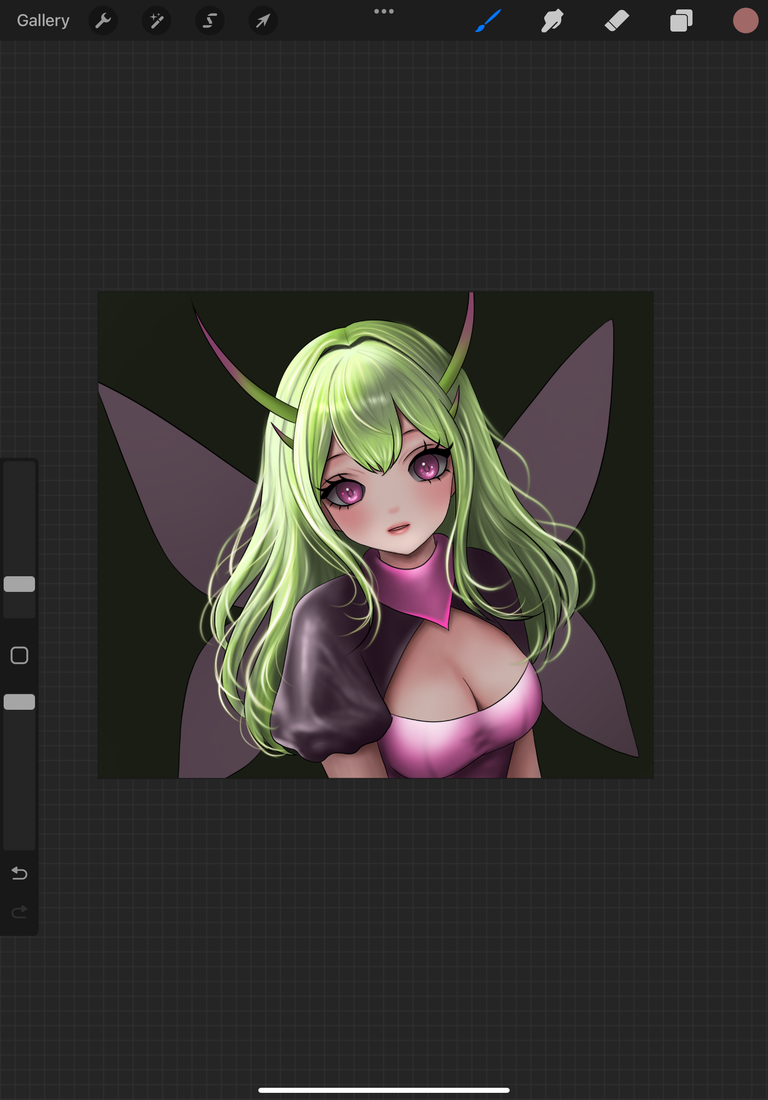Open the active color picker circle
Viewport: 768px width, 1100px height.
click(x=746, y=20)
